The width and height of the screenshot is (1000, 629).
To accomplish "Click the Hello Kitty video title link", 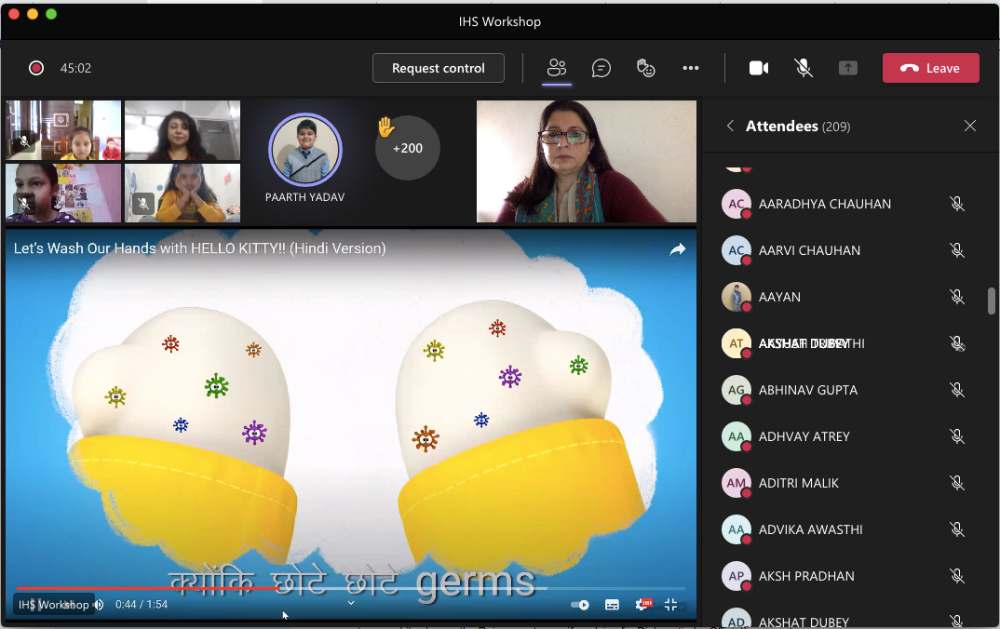I will click(200, 248).
